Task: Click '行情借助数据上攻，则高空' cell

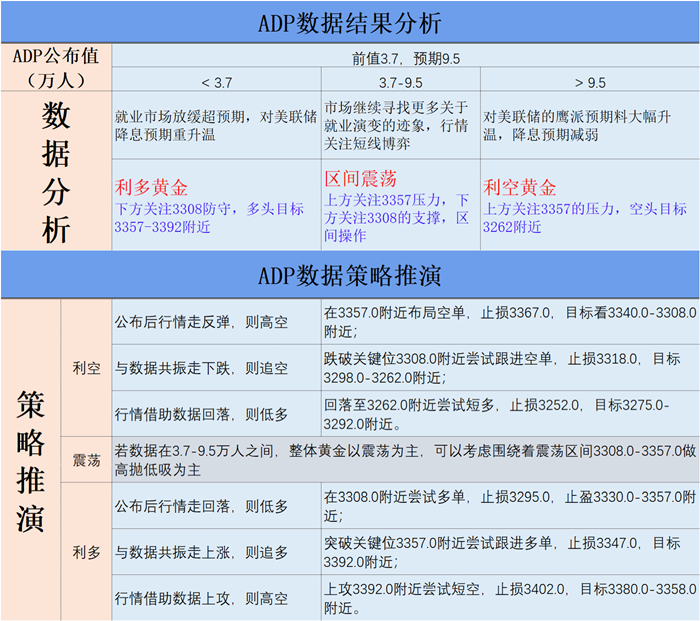Action: pyautogui.click(x=217, y=598)
